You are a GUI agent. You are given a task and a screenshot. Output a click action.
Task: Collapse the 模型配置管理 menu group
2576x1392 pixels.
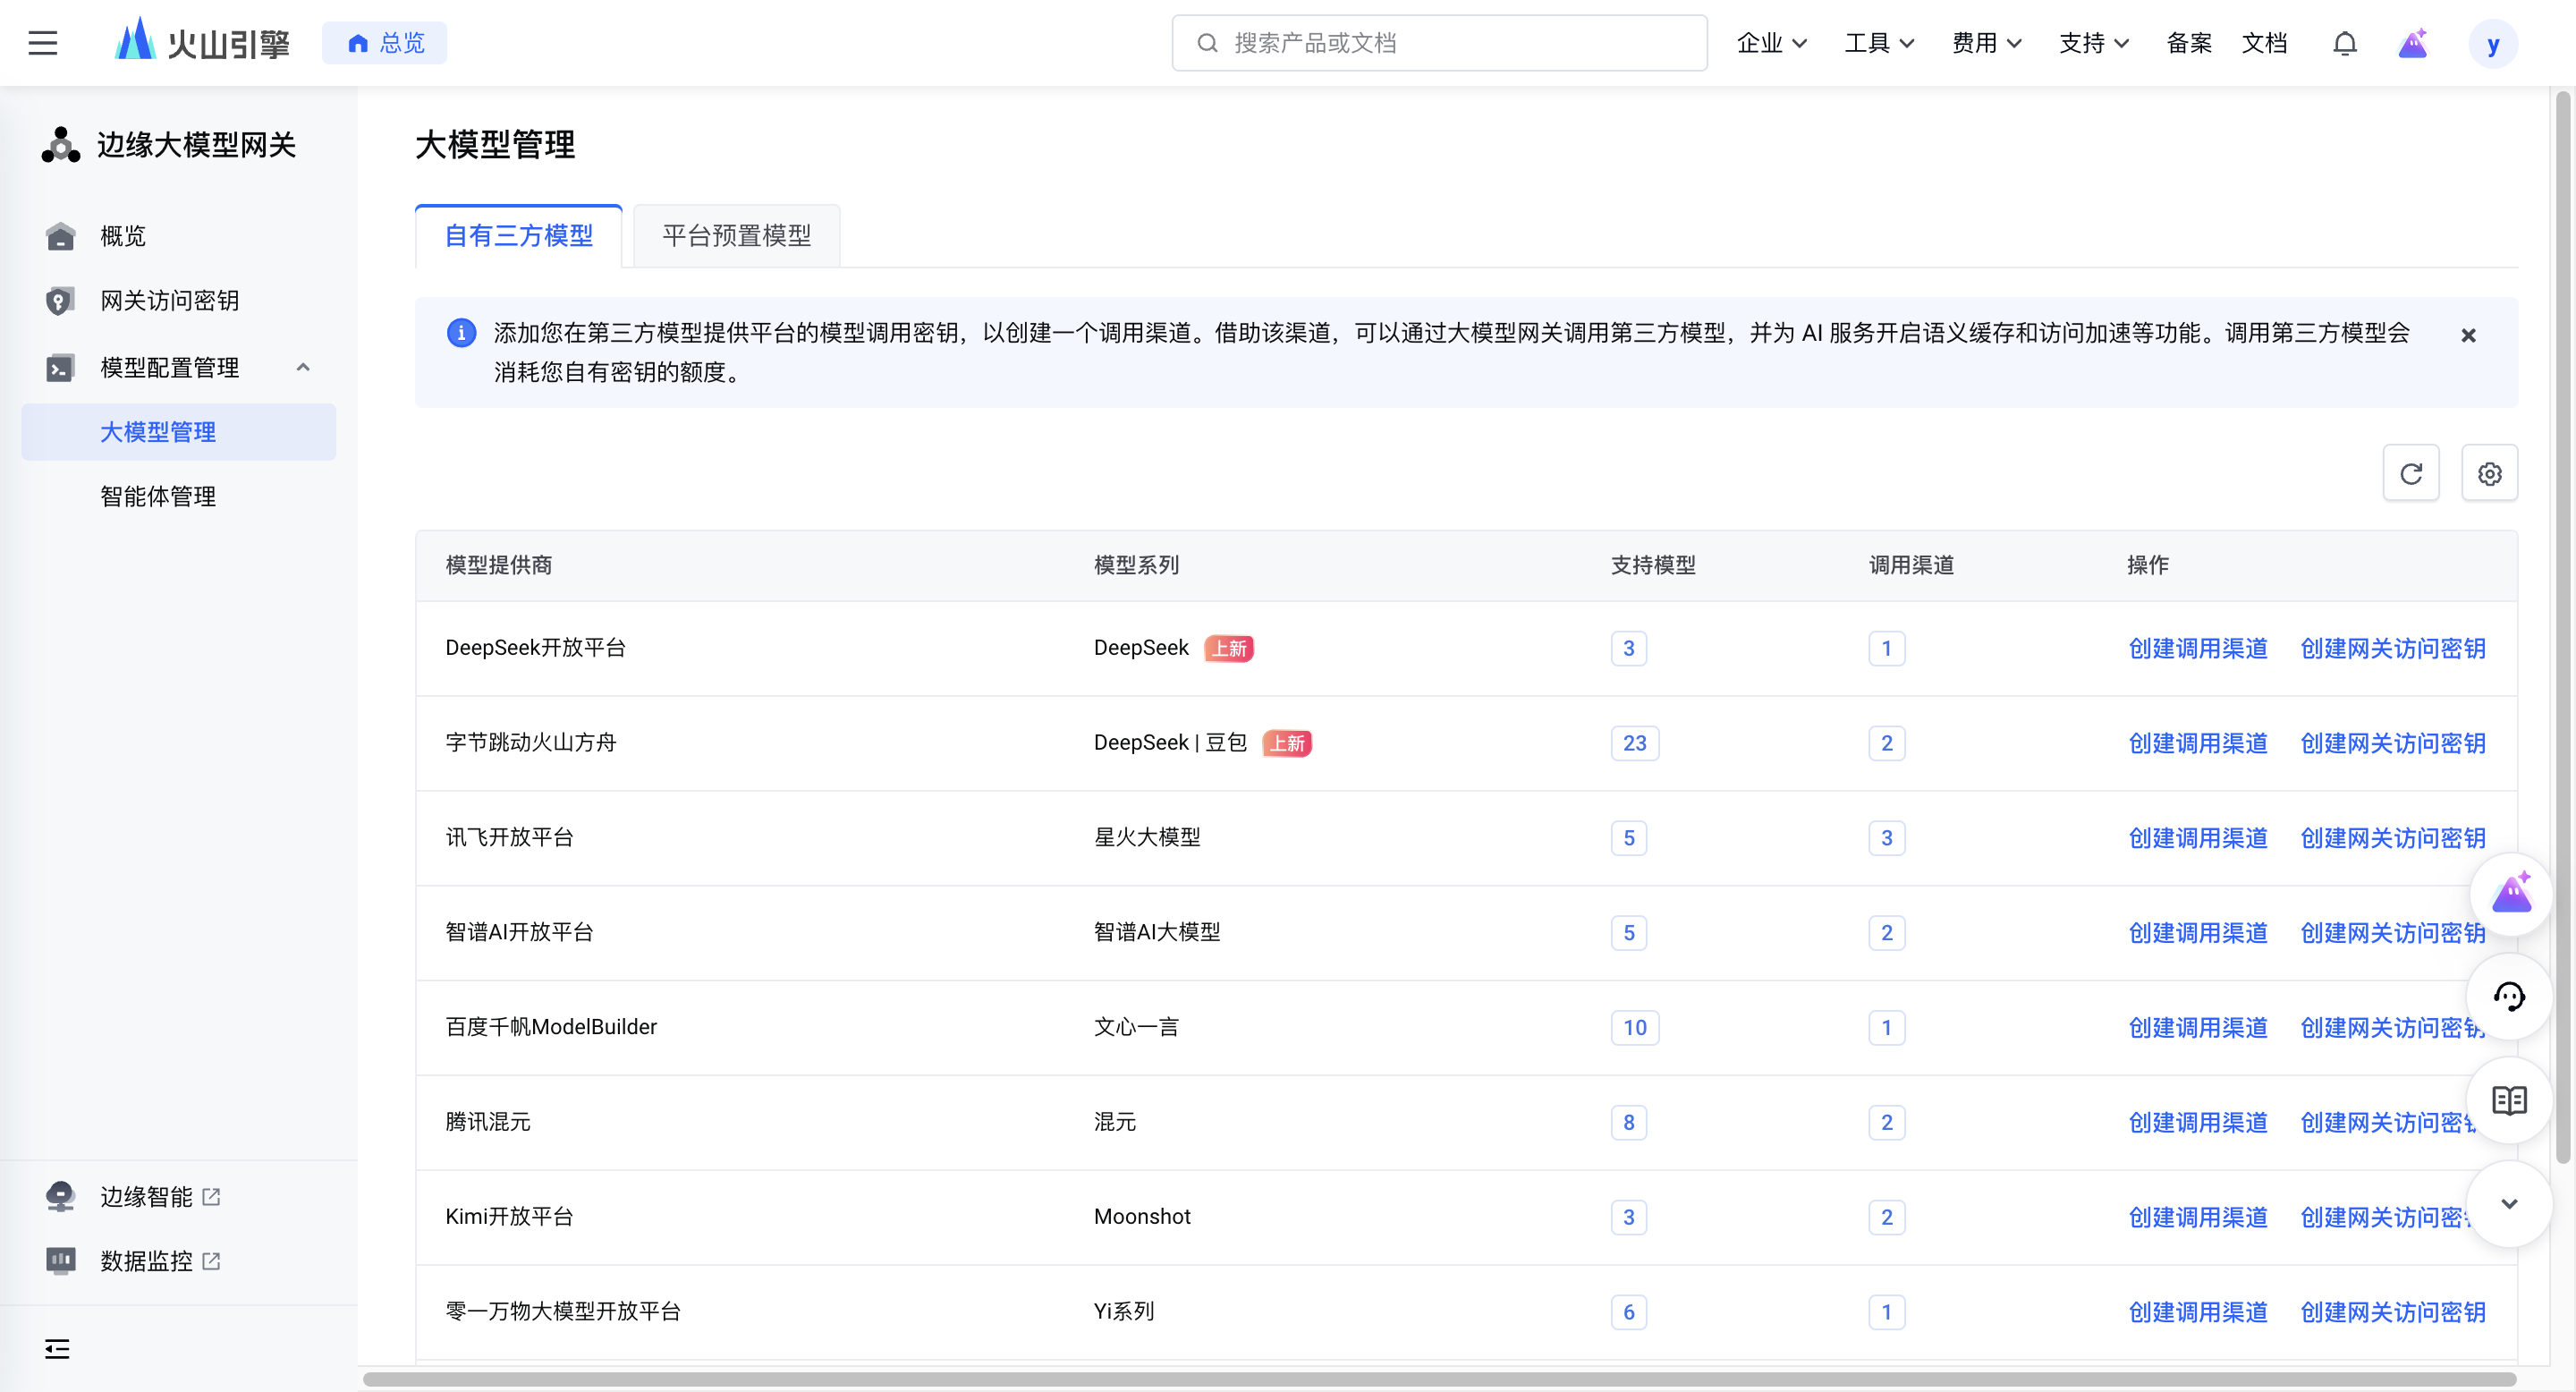303,367
